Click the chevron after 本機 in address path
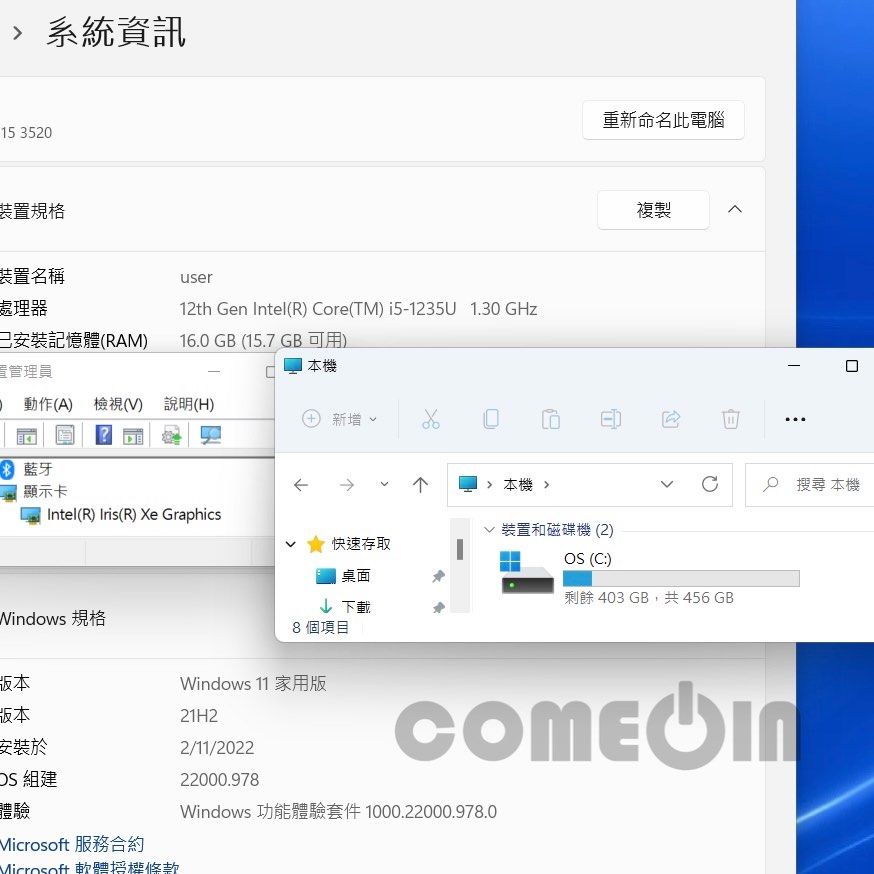This screenshot has height=874, width=874. (x=546, y=484)
